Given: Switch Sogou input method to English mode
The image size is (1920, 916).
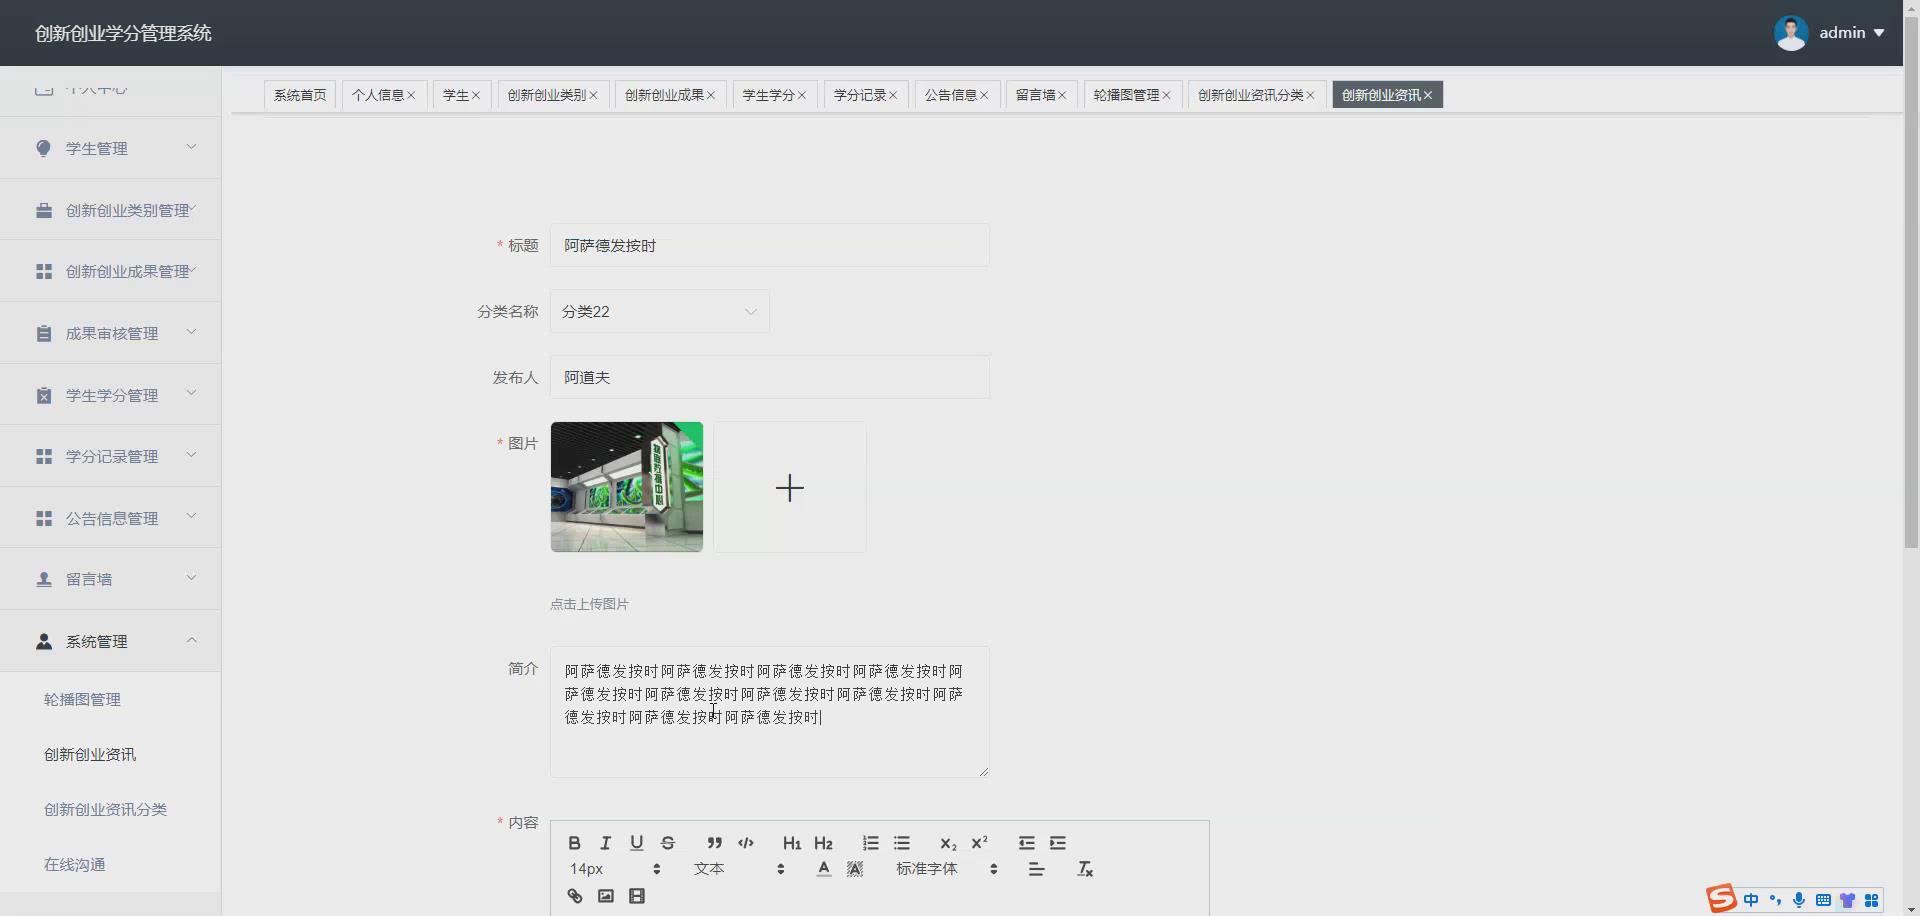Looking at the screenshot, I should (x=1752, y=900).
